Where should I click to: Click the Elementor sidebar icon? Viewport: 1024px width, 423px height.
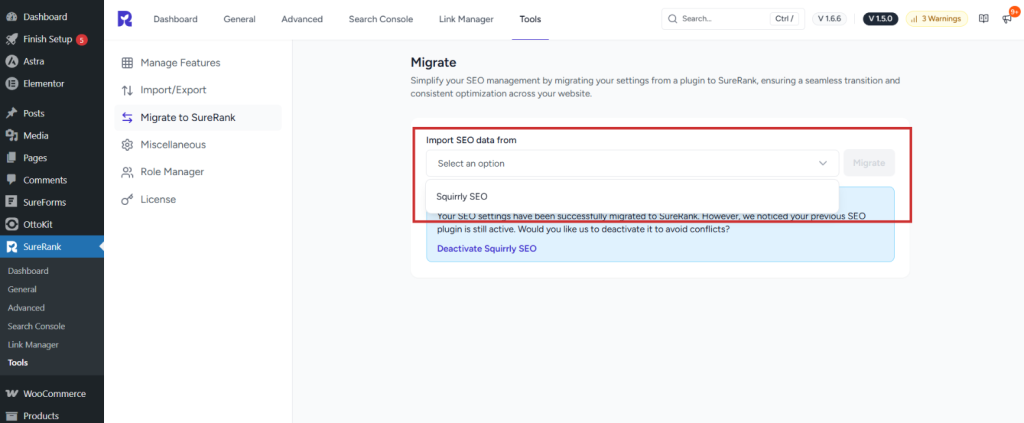tap(11, 84)
